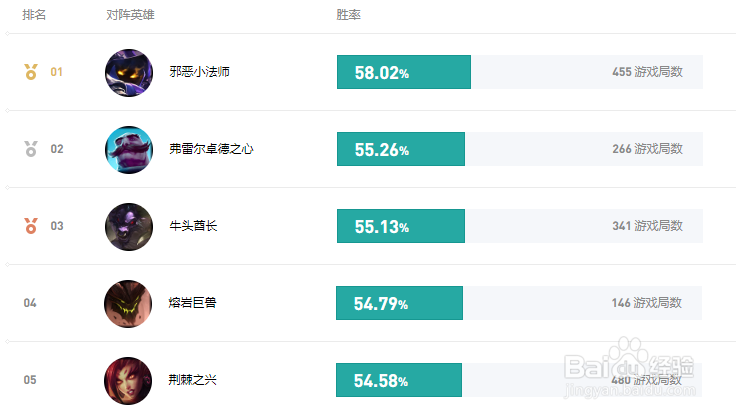Click the 邪恶小法师 champion portrait
Viewport: 736px width, 415px height.
[129, 73]
